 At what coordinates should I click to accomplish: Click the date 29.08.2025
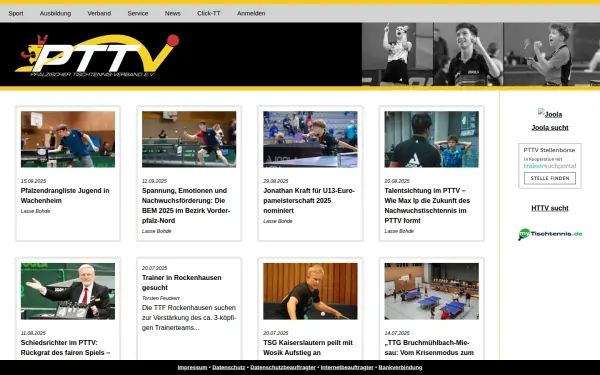click(276, 181)
